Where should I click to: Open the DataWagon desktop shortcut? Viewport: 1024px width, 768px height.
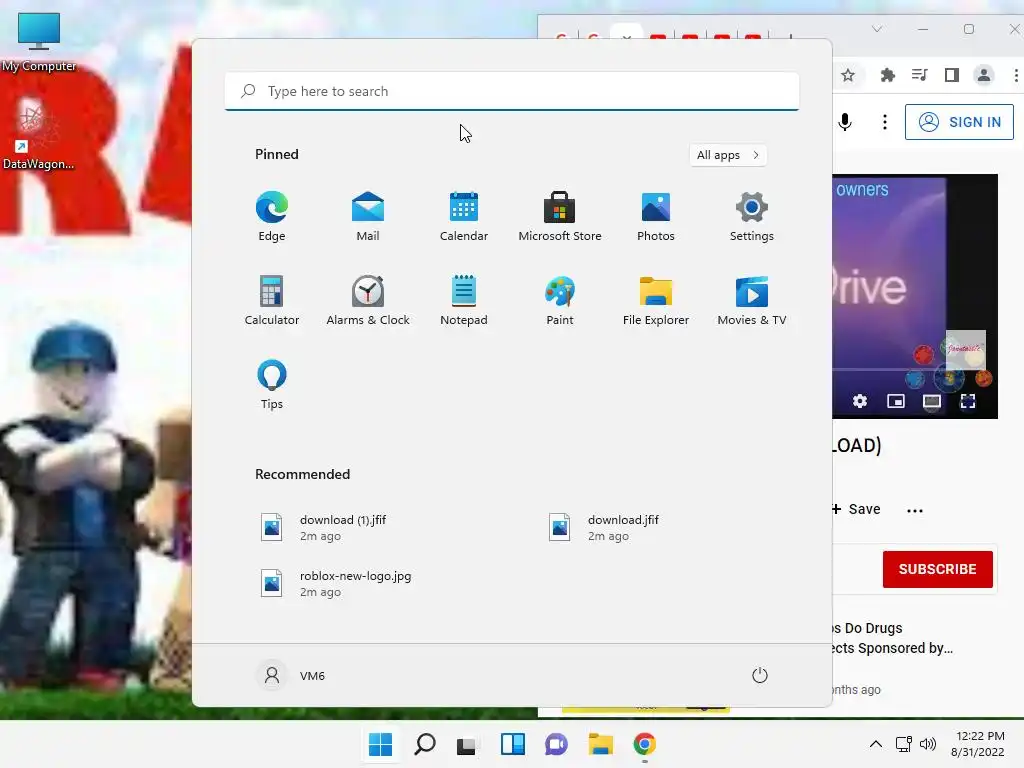(x=38, y=134)
